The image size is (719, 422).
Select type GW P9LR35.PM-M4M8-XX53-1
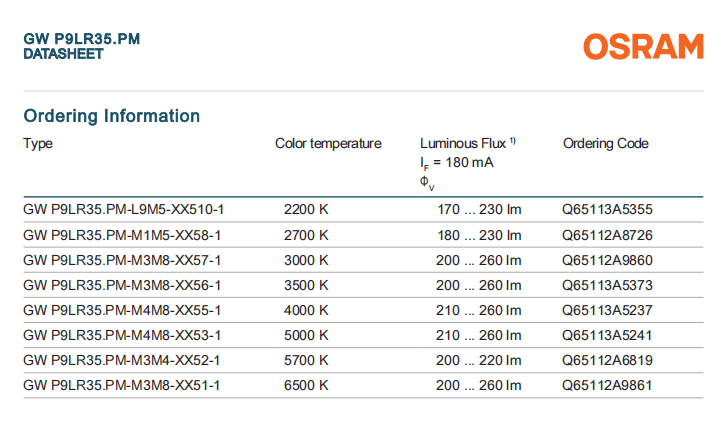(x=122, y=335)
